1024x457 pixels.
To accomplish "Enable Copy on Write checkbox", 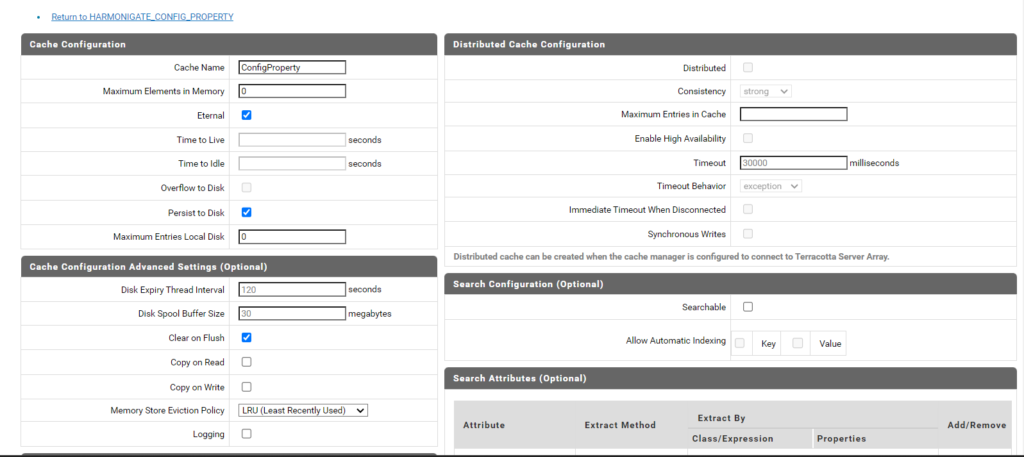I will (246, 386).
